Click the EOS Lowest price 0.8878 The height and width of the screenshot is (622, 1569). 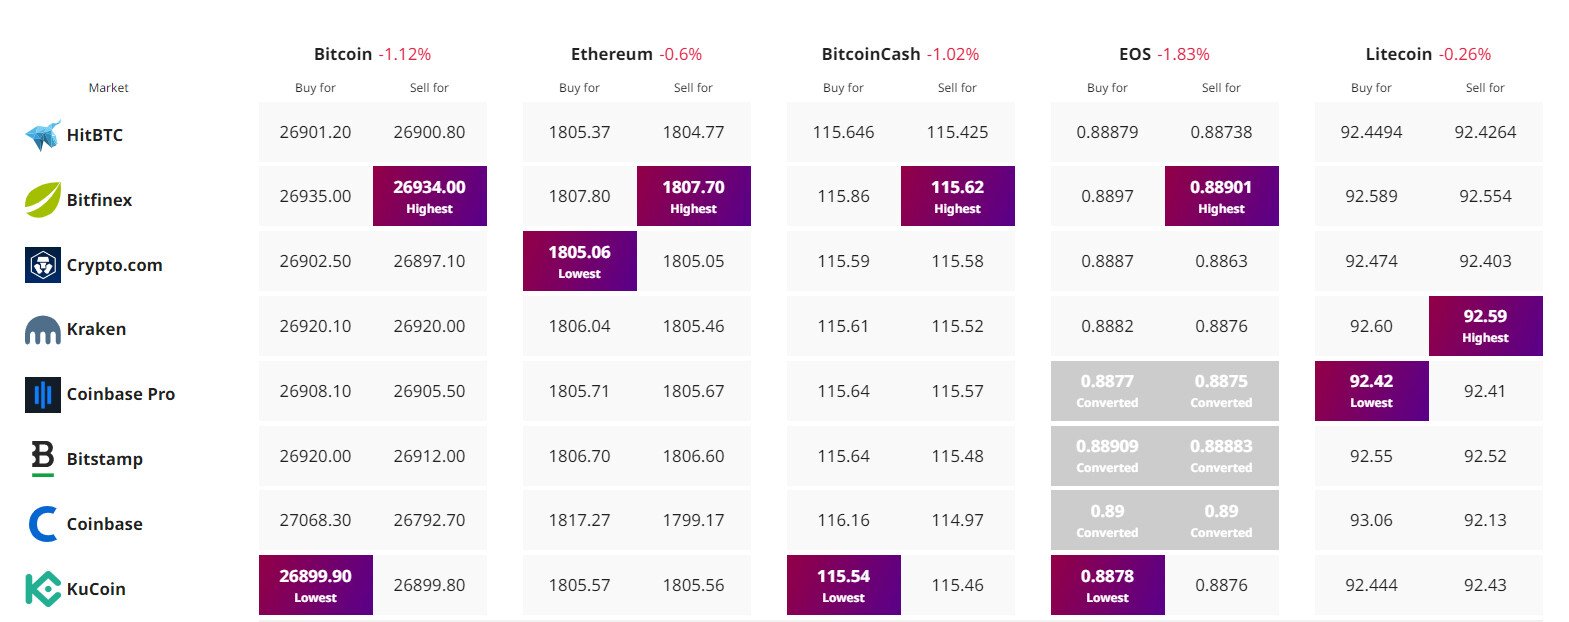1107,585
